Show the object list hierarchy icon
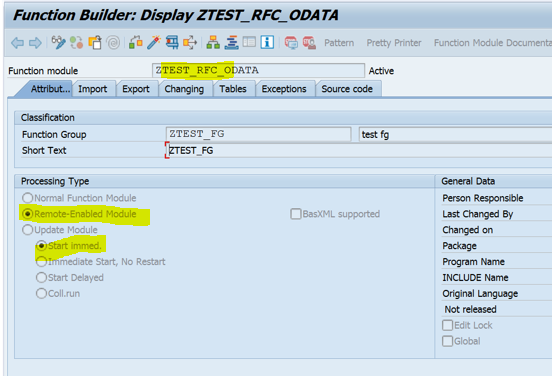Image resolution: width=552 pixels, height=376 pixels. point(213,43)
